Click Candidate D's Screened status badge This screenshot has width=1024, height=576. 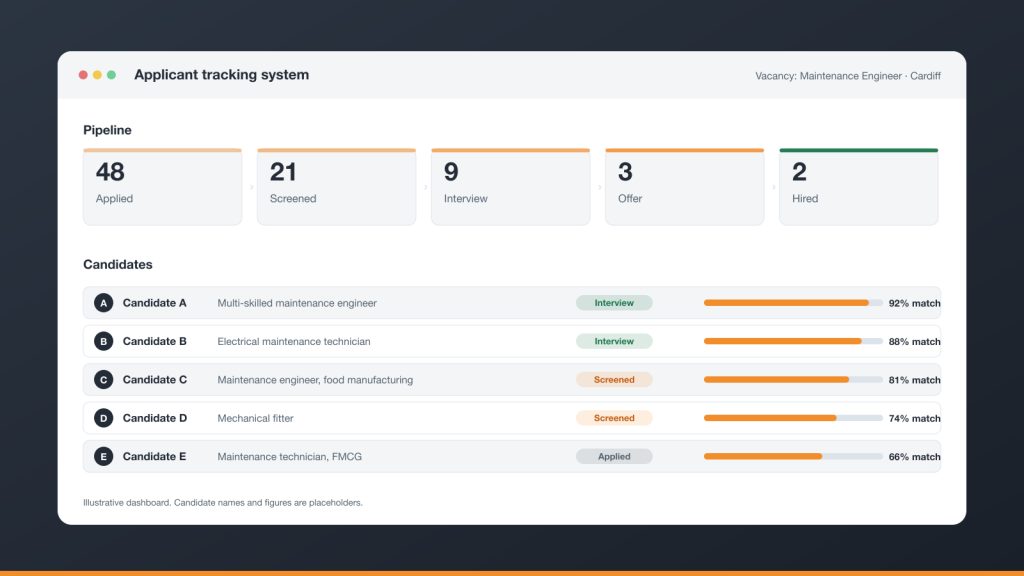(x=614, y=418)
